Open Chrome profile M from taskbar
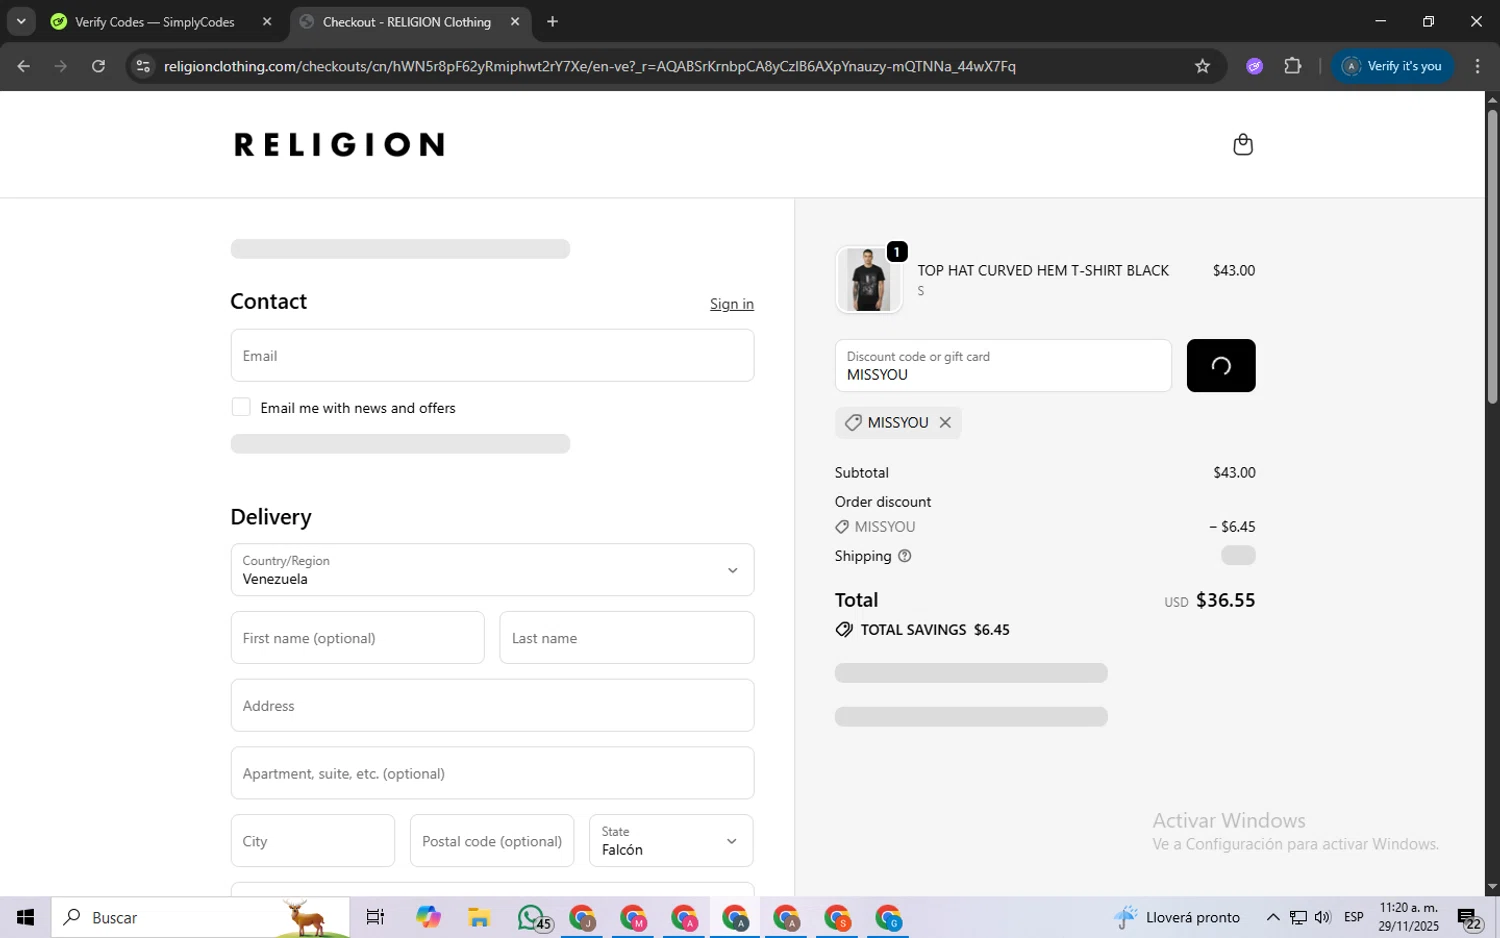Screen dimensions: 1500x938 click(633, 917)
